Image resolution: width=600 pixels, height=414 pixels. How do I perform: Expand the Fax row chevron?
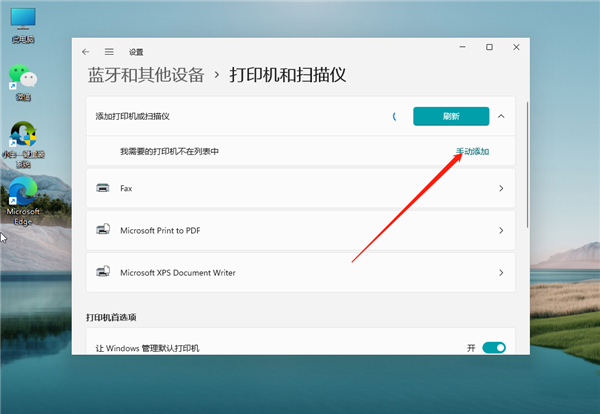(501, 188)
